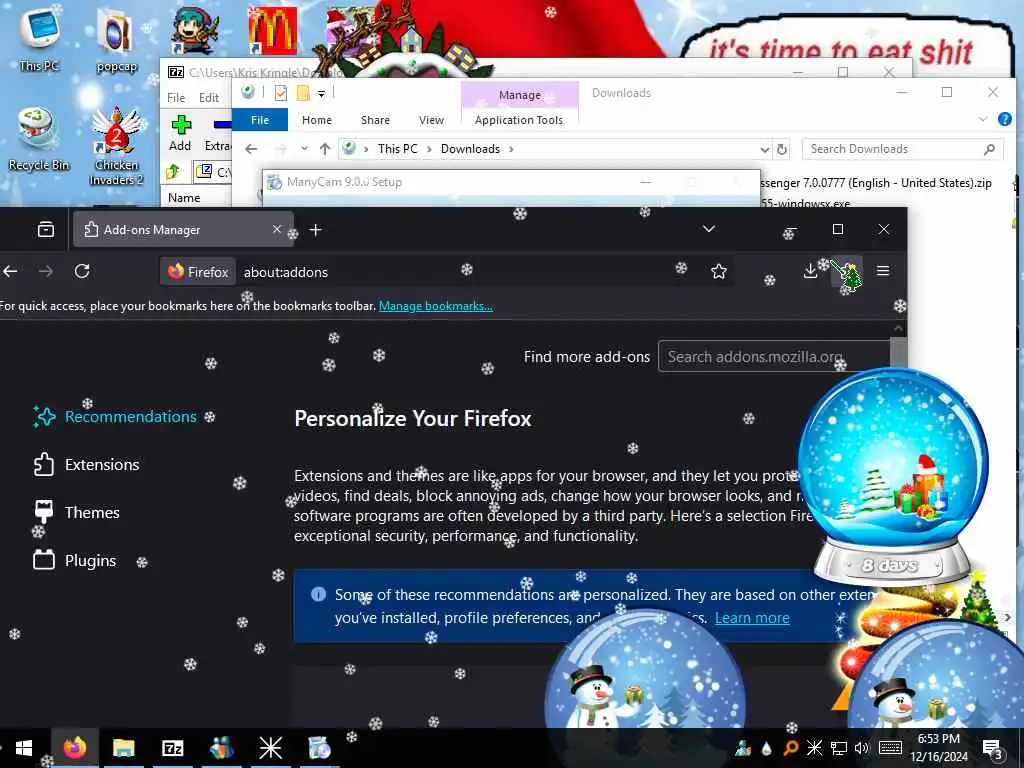Open a new Firefox tab with plus

(x=315, y=230)
